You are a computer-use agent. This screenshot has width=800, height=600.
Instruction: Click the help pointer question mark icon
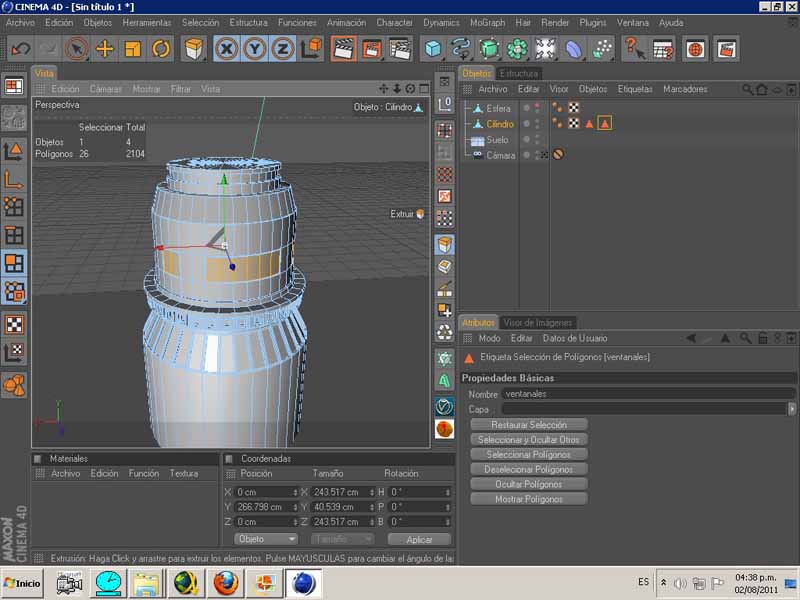(634, 49)
